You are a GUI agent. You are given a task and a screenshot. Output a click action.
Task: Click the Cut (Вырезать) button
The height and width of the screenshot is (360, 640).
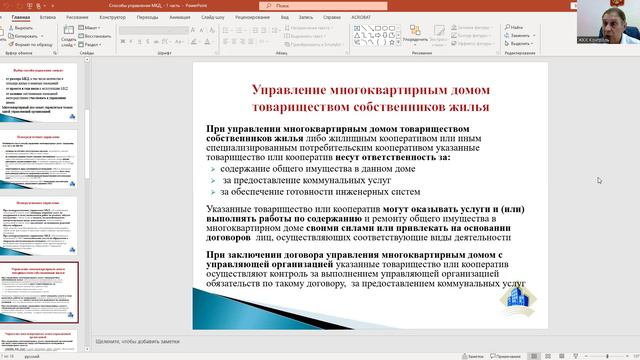click(21, 28)
